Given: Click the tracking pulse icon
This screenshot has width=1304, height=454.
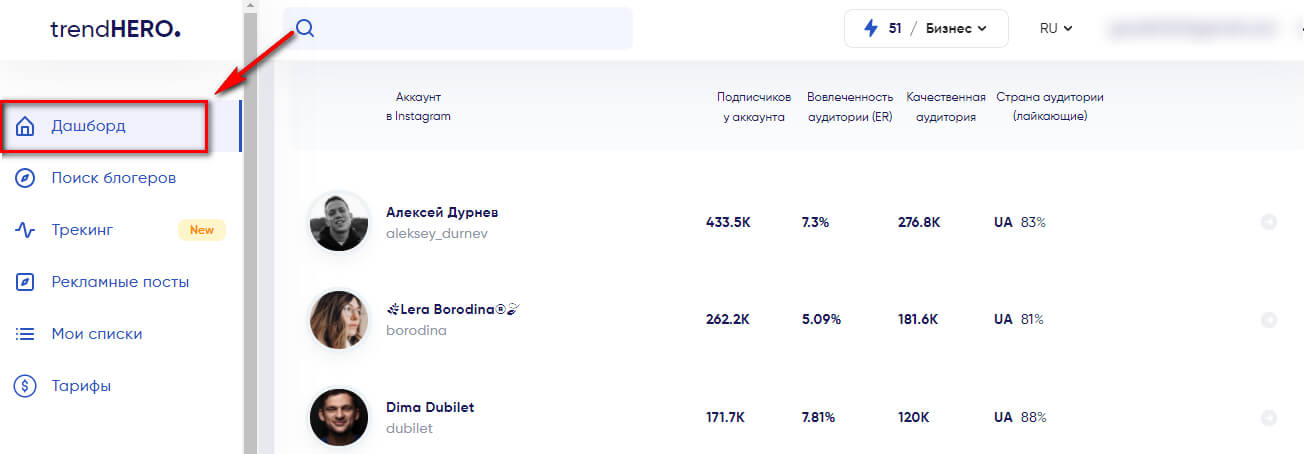Looking at the screenshot, I should pos(26,230).
